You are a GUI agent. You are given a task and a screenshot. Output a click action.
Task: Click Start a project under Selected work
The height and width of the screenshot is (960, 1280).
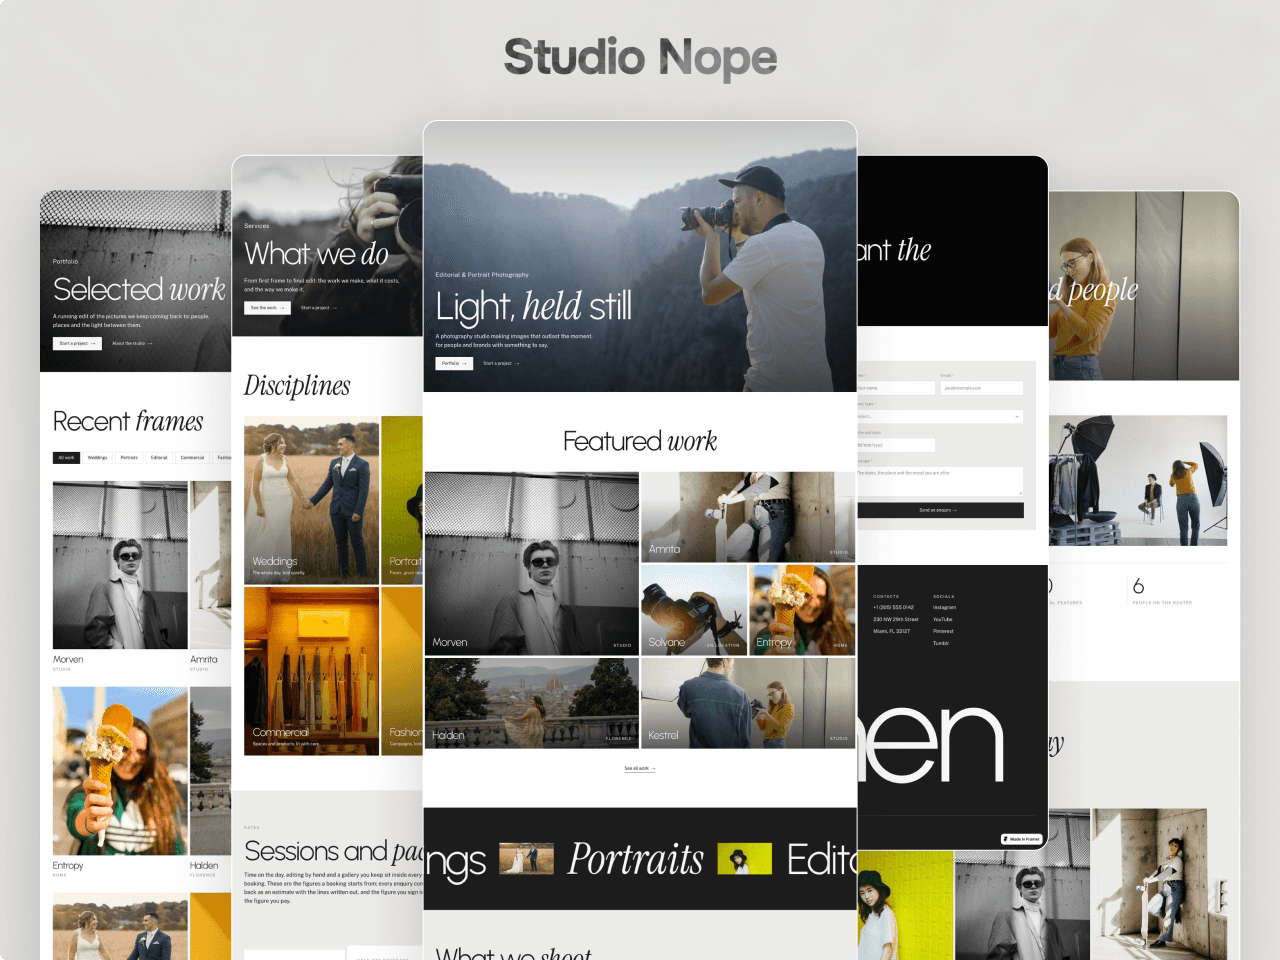pos(77,343)
